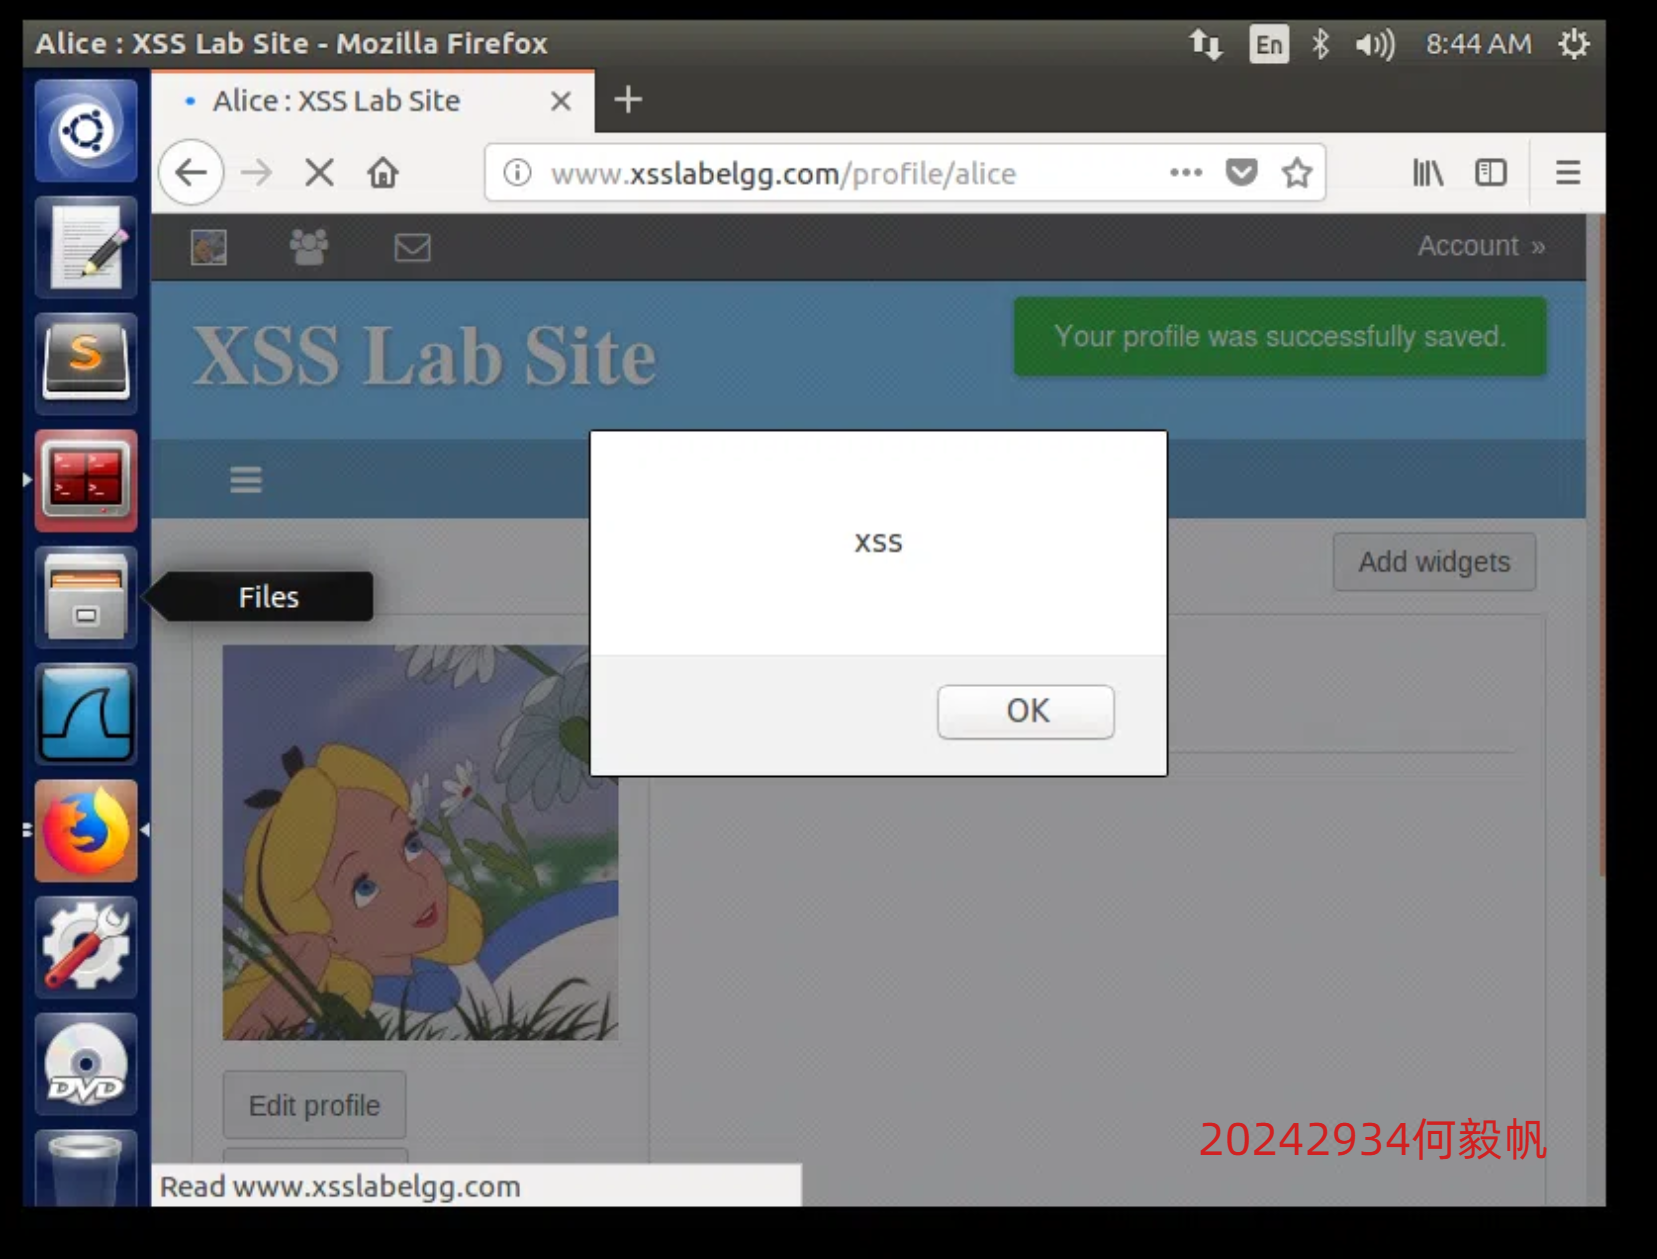The width and height of the screenshot is (1657, 1259).
Task: Open the Firefox hamburger menu
Action: (x=1568, y=173)
